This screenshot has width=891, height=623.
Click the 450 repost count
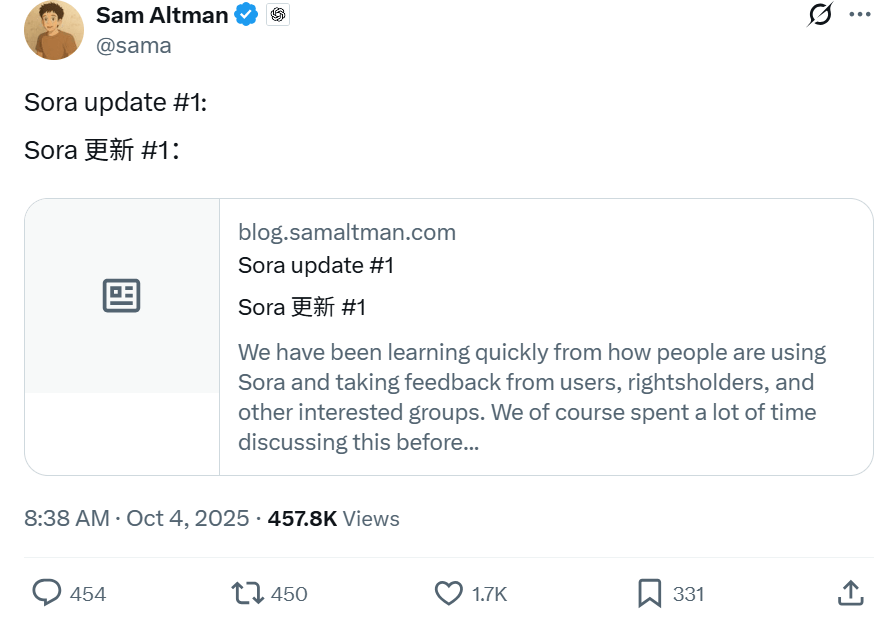(x=289, y=594)
